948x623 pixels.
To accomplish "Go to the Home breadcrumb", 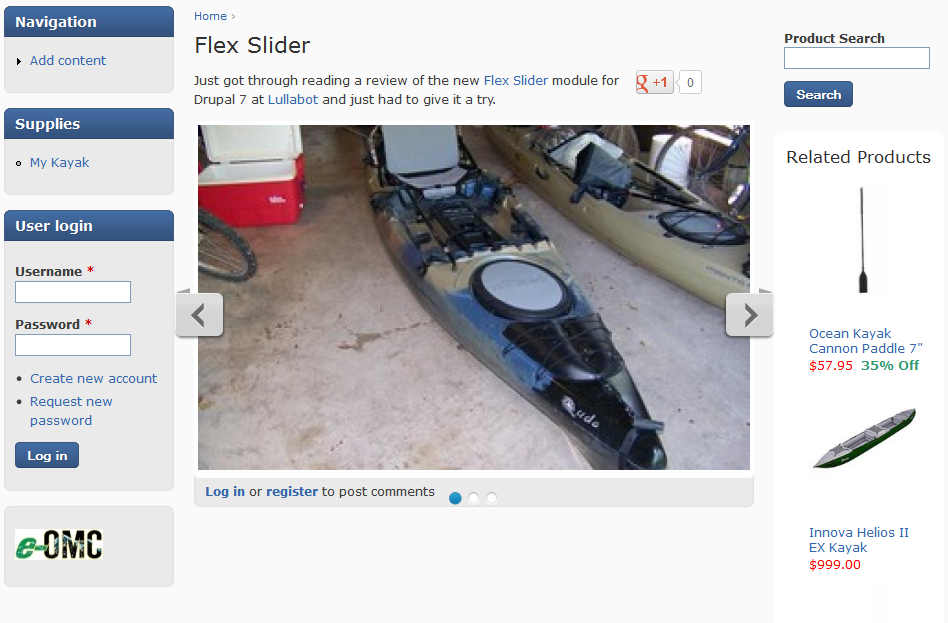I will tap(210, 16).
